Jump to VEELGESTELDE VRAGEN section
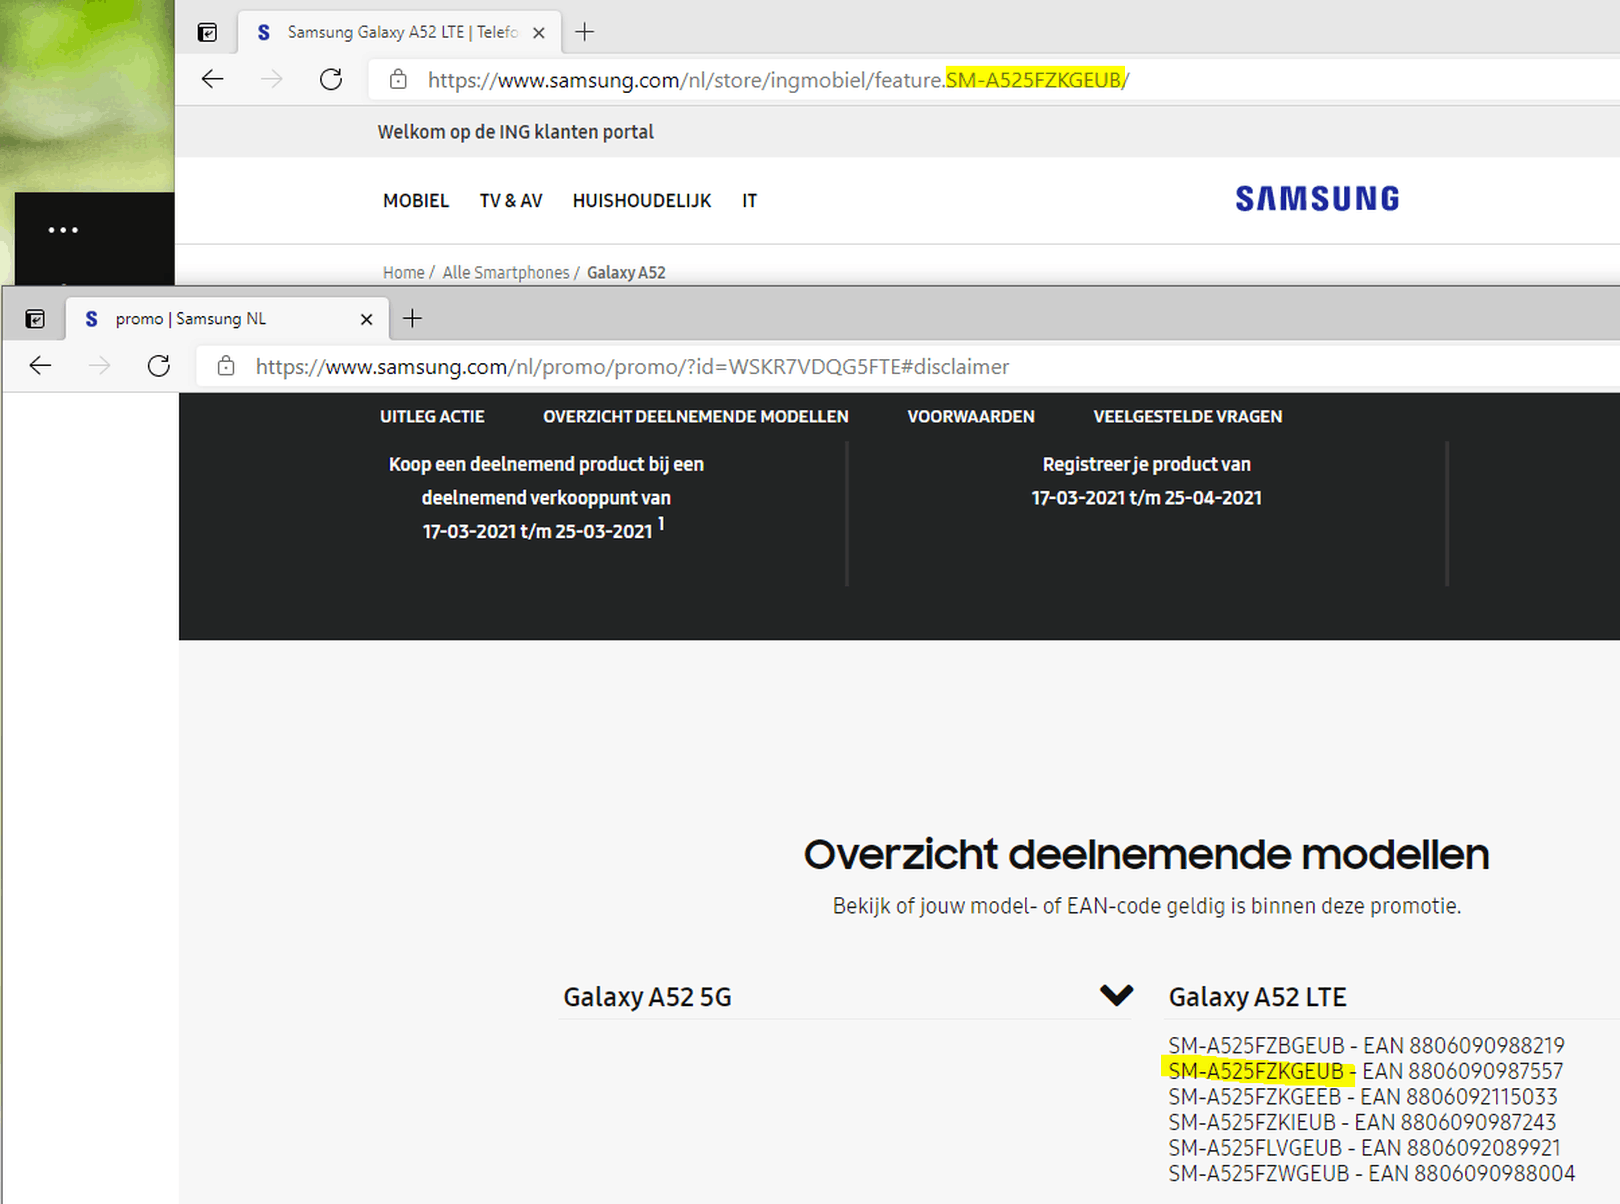Viewport: 1620px width, 1204px height. click(1188, 417)
